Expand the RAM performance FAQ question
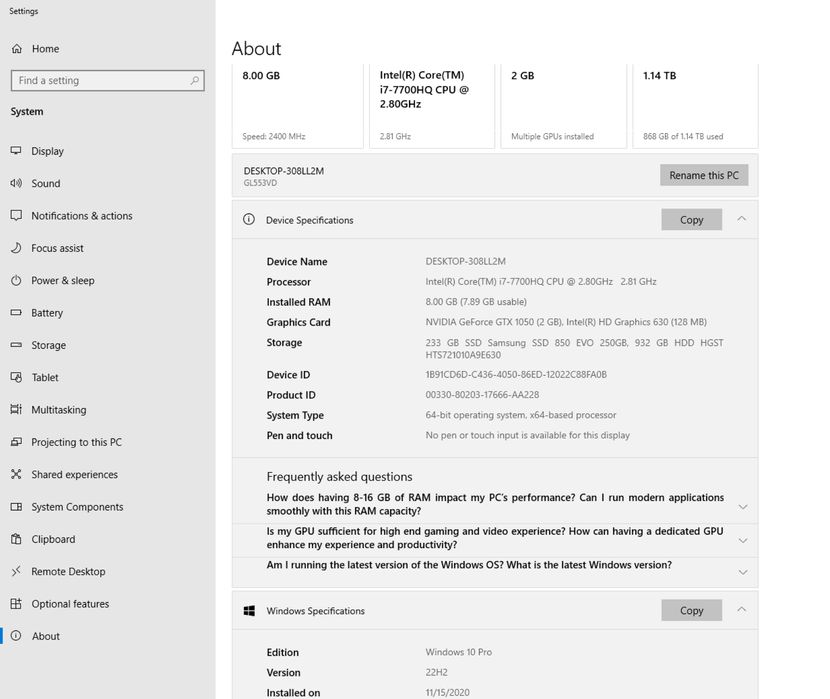Image resolution: width=830 pixels, height=699 pixels. coord(743,507)
